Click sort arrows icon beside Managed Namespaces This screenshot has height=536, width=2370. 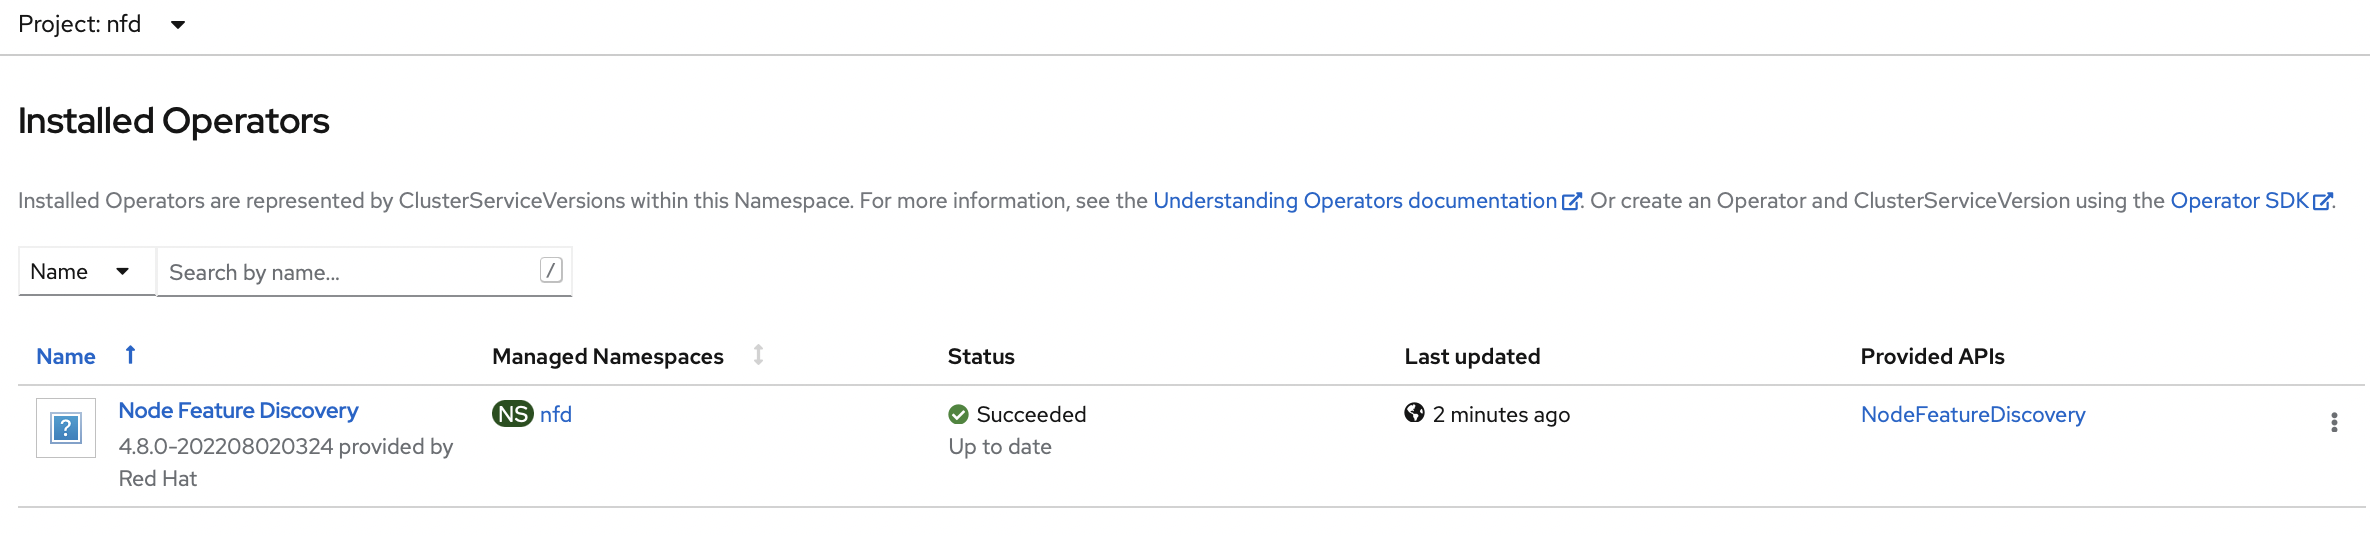759,355
